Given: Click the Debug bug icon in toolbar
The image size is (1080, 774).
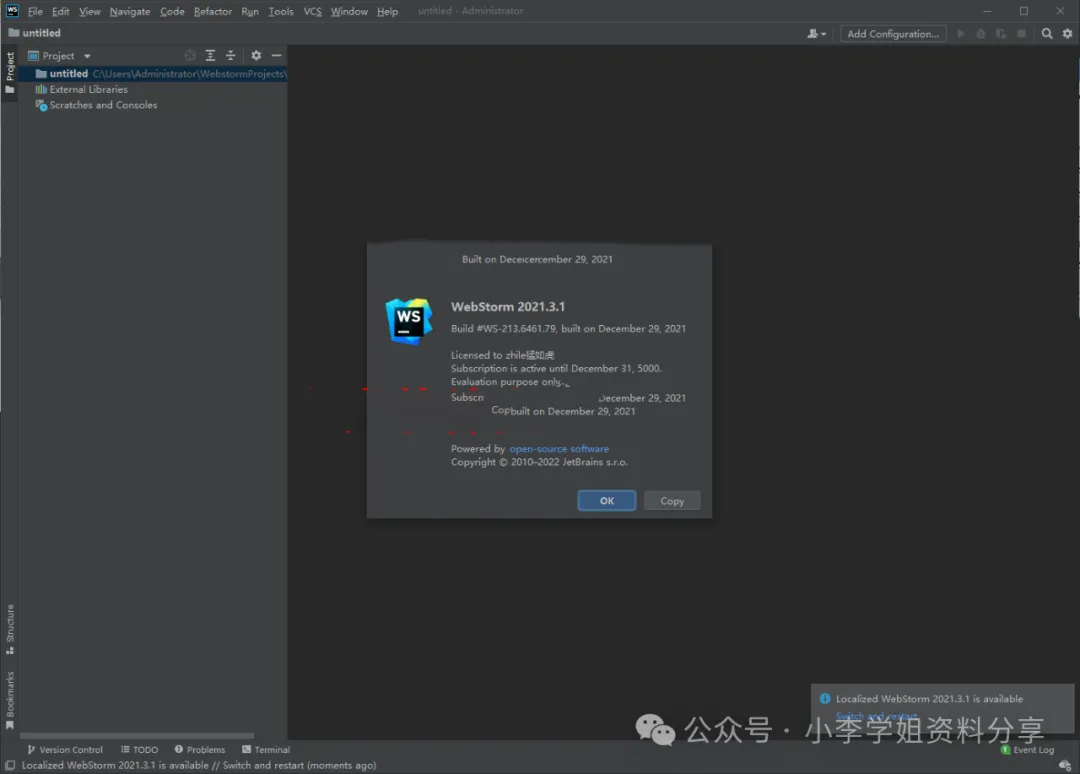Looking at the screenshot, I should [981, 33].
